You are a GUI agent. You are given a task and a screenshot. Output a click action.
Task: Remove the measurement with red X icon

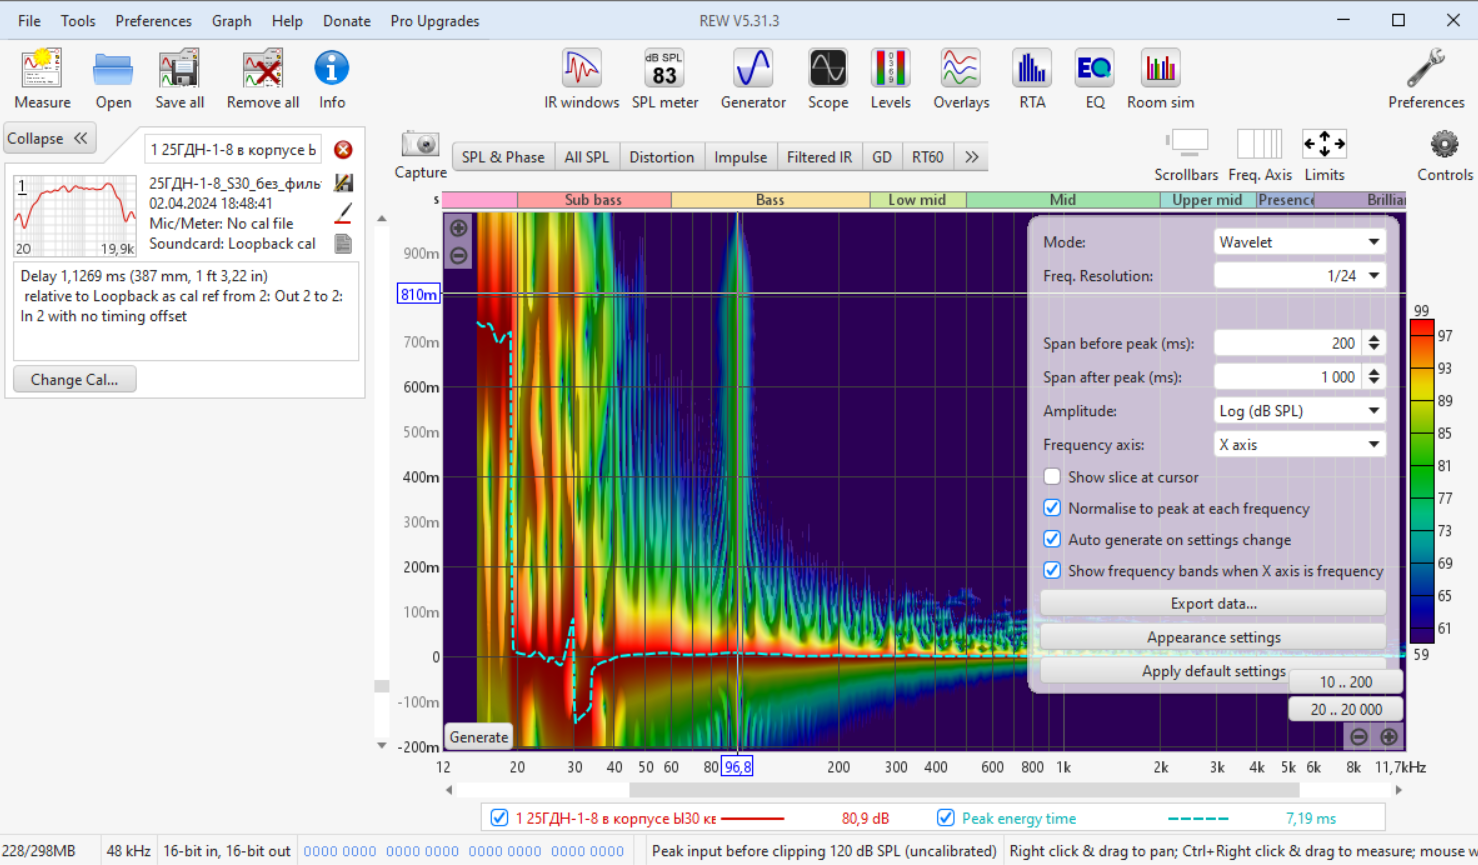click(343, 150)
